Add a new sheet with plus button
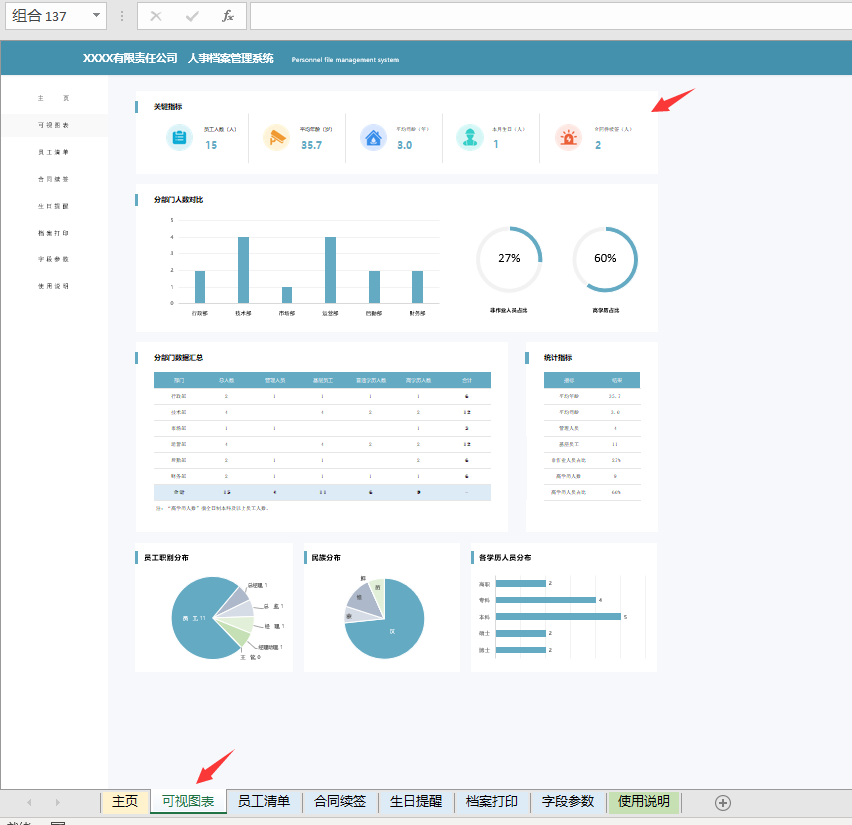 pyautogui.click(x=723, y=803)
